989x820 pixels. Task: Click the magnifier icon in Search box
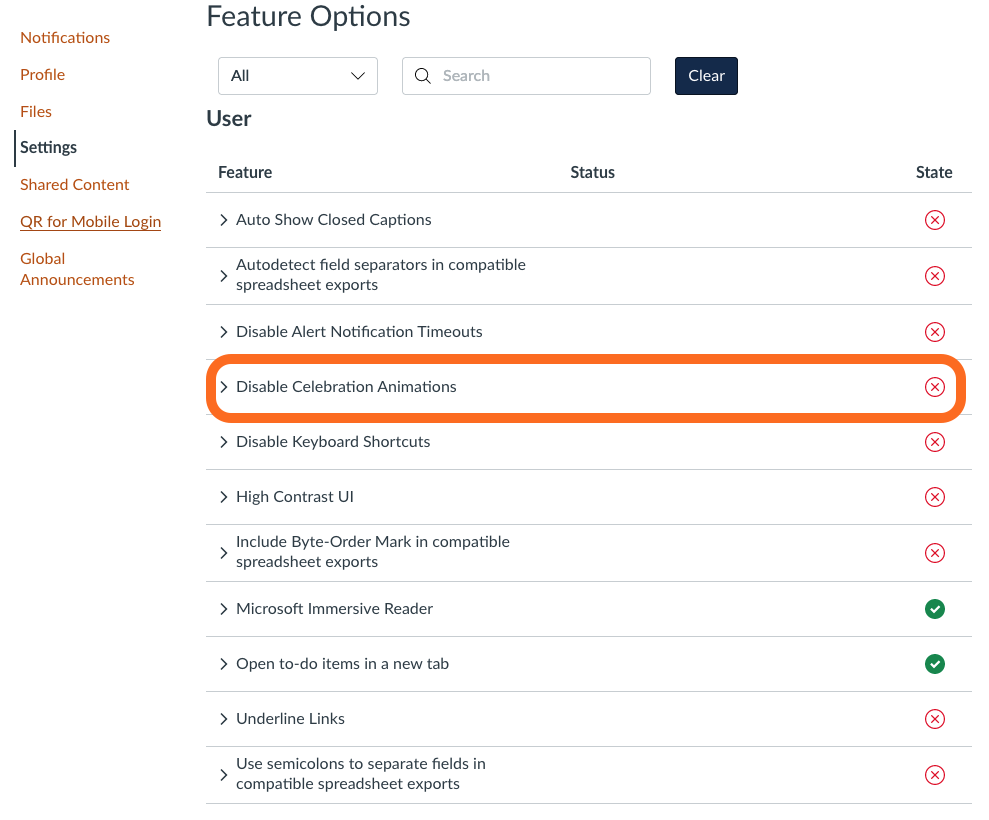click(x=423, y=76)
